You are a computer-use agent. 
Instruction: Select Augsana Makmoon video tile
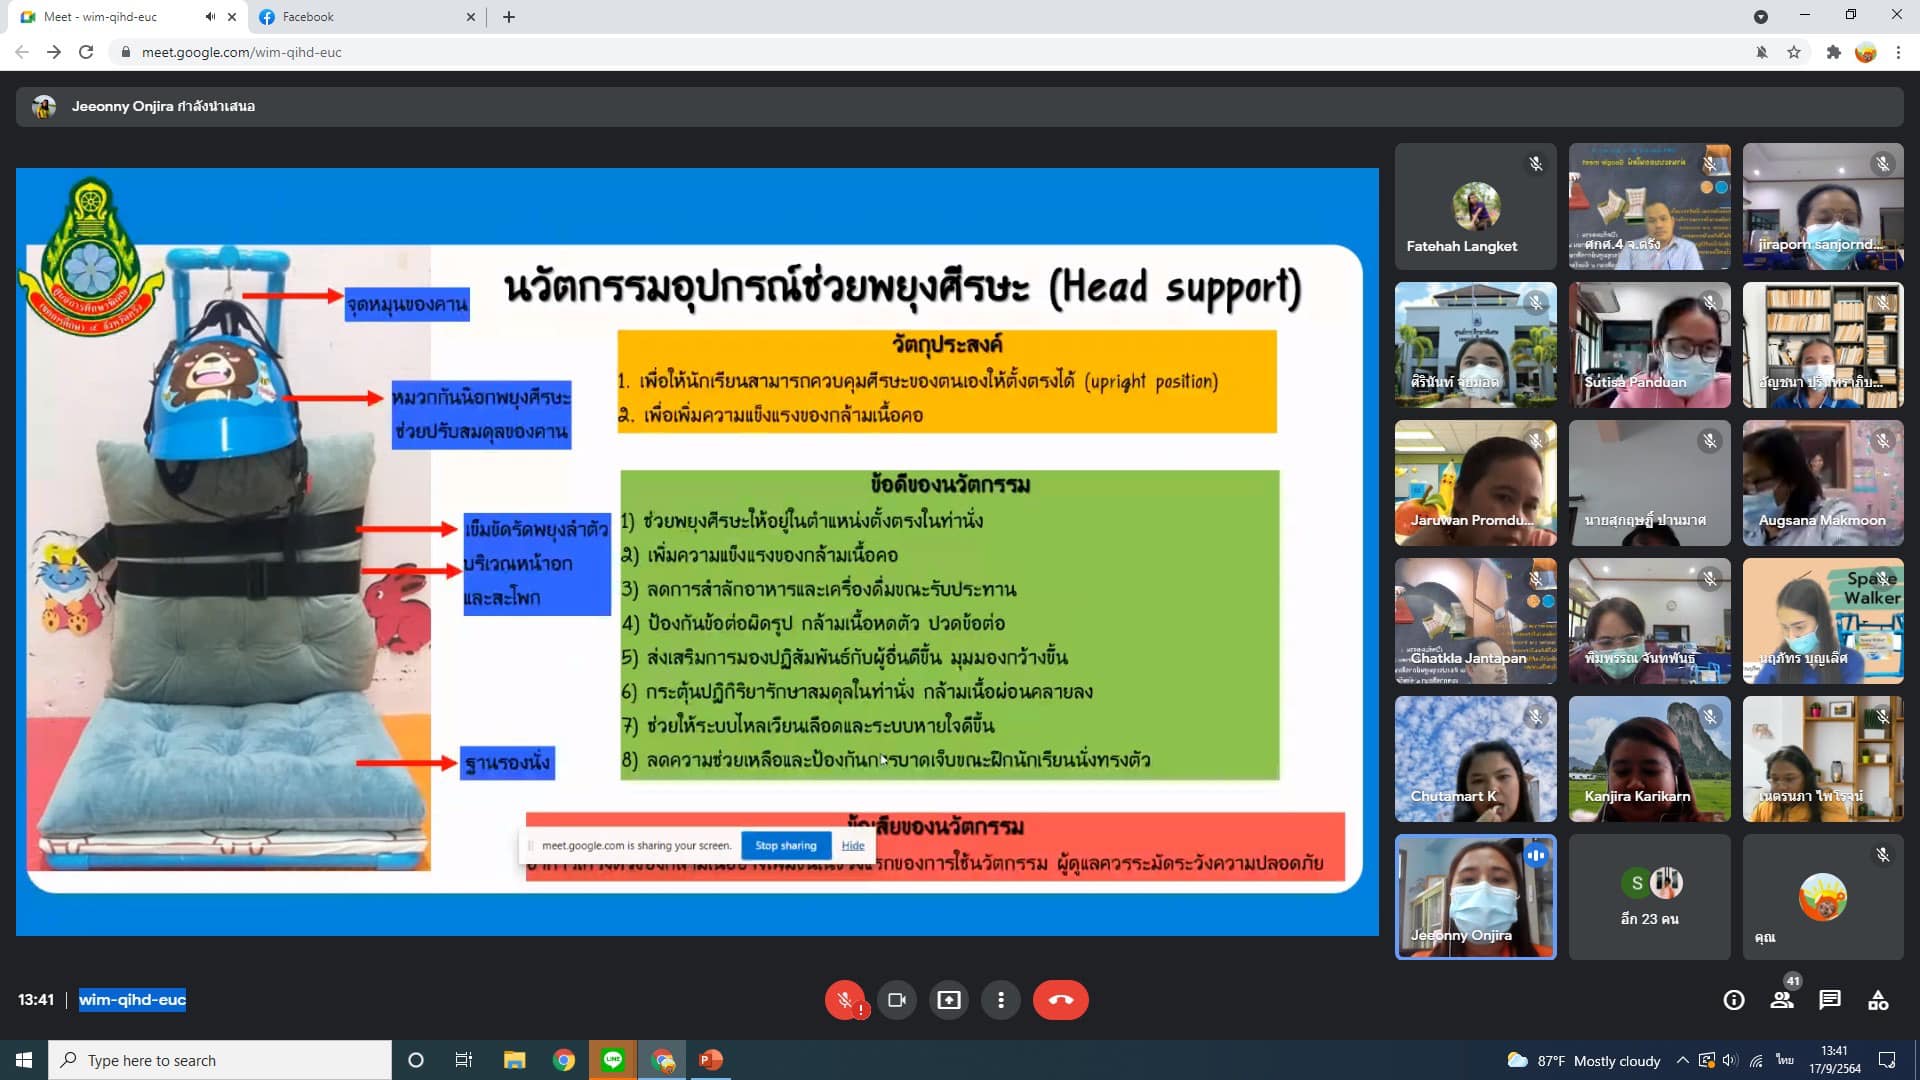1822,482
